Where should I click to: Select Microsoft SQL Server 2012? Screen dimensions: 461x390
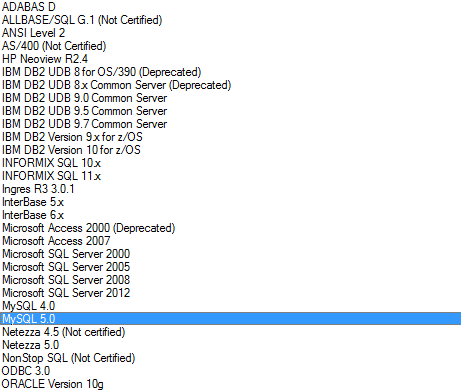(66, 293)
